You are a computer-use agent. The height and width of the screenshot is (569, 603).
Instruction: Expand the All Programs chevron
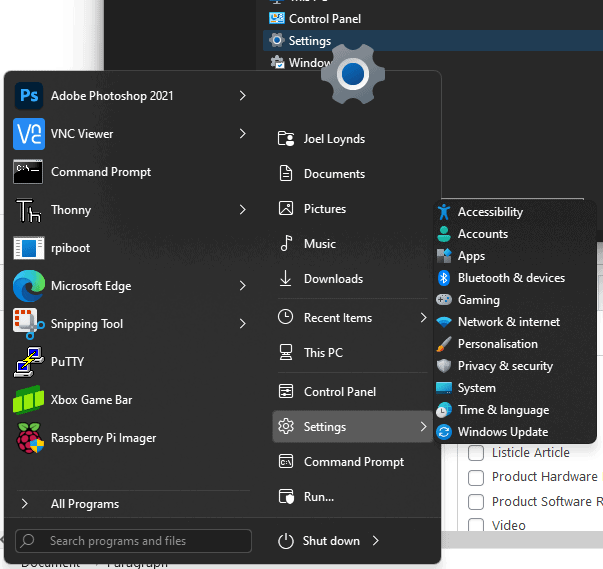coord(25,504)
